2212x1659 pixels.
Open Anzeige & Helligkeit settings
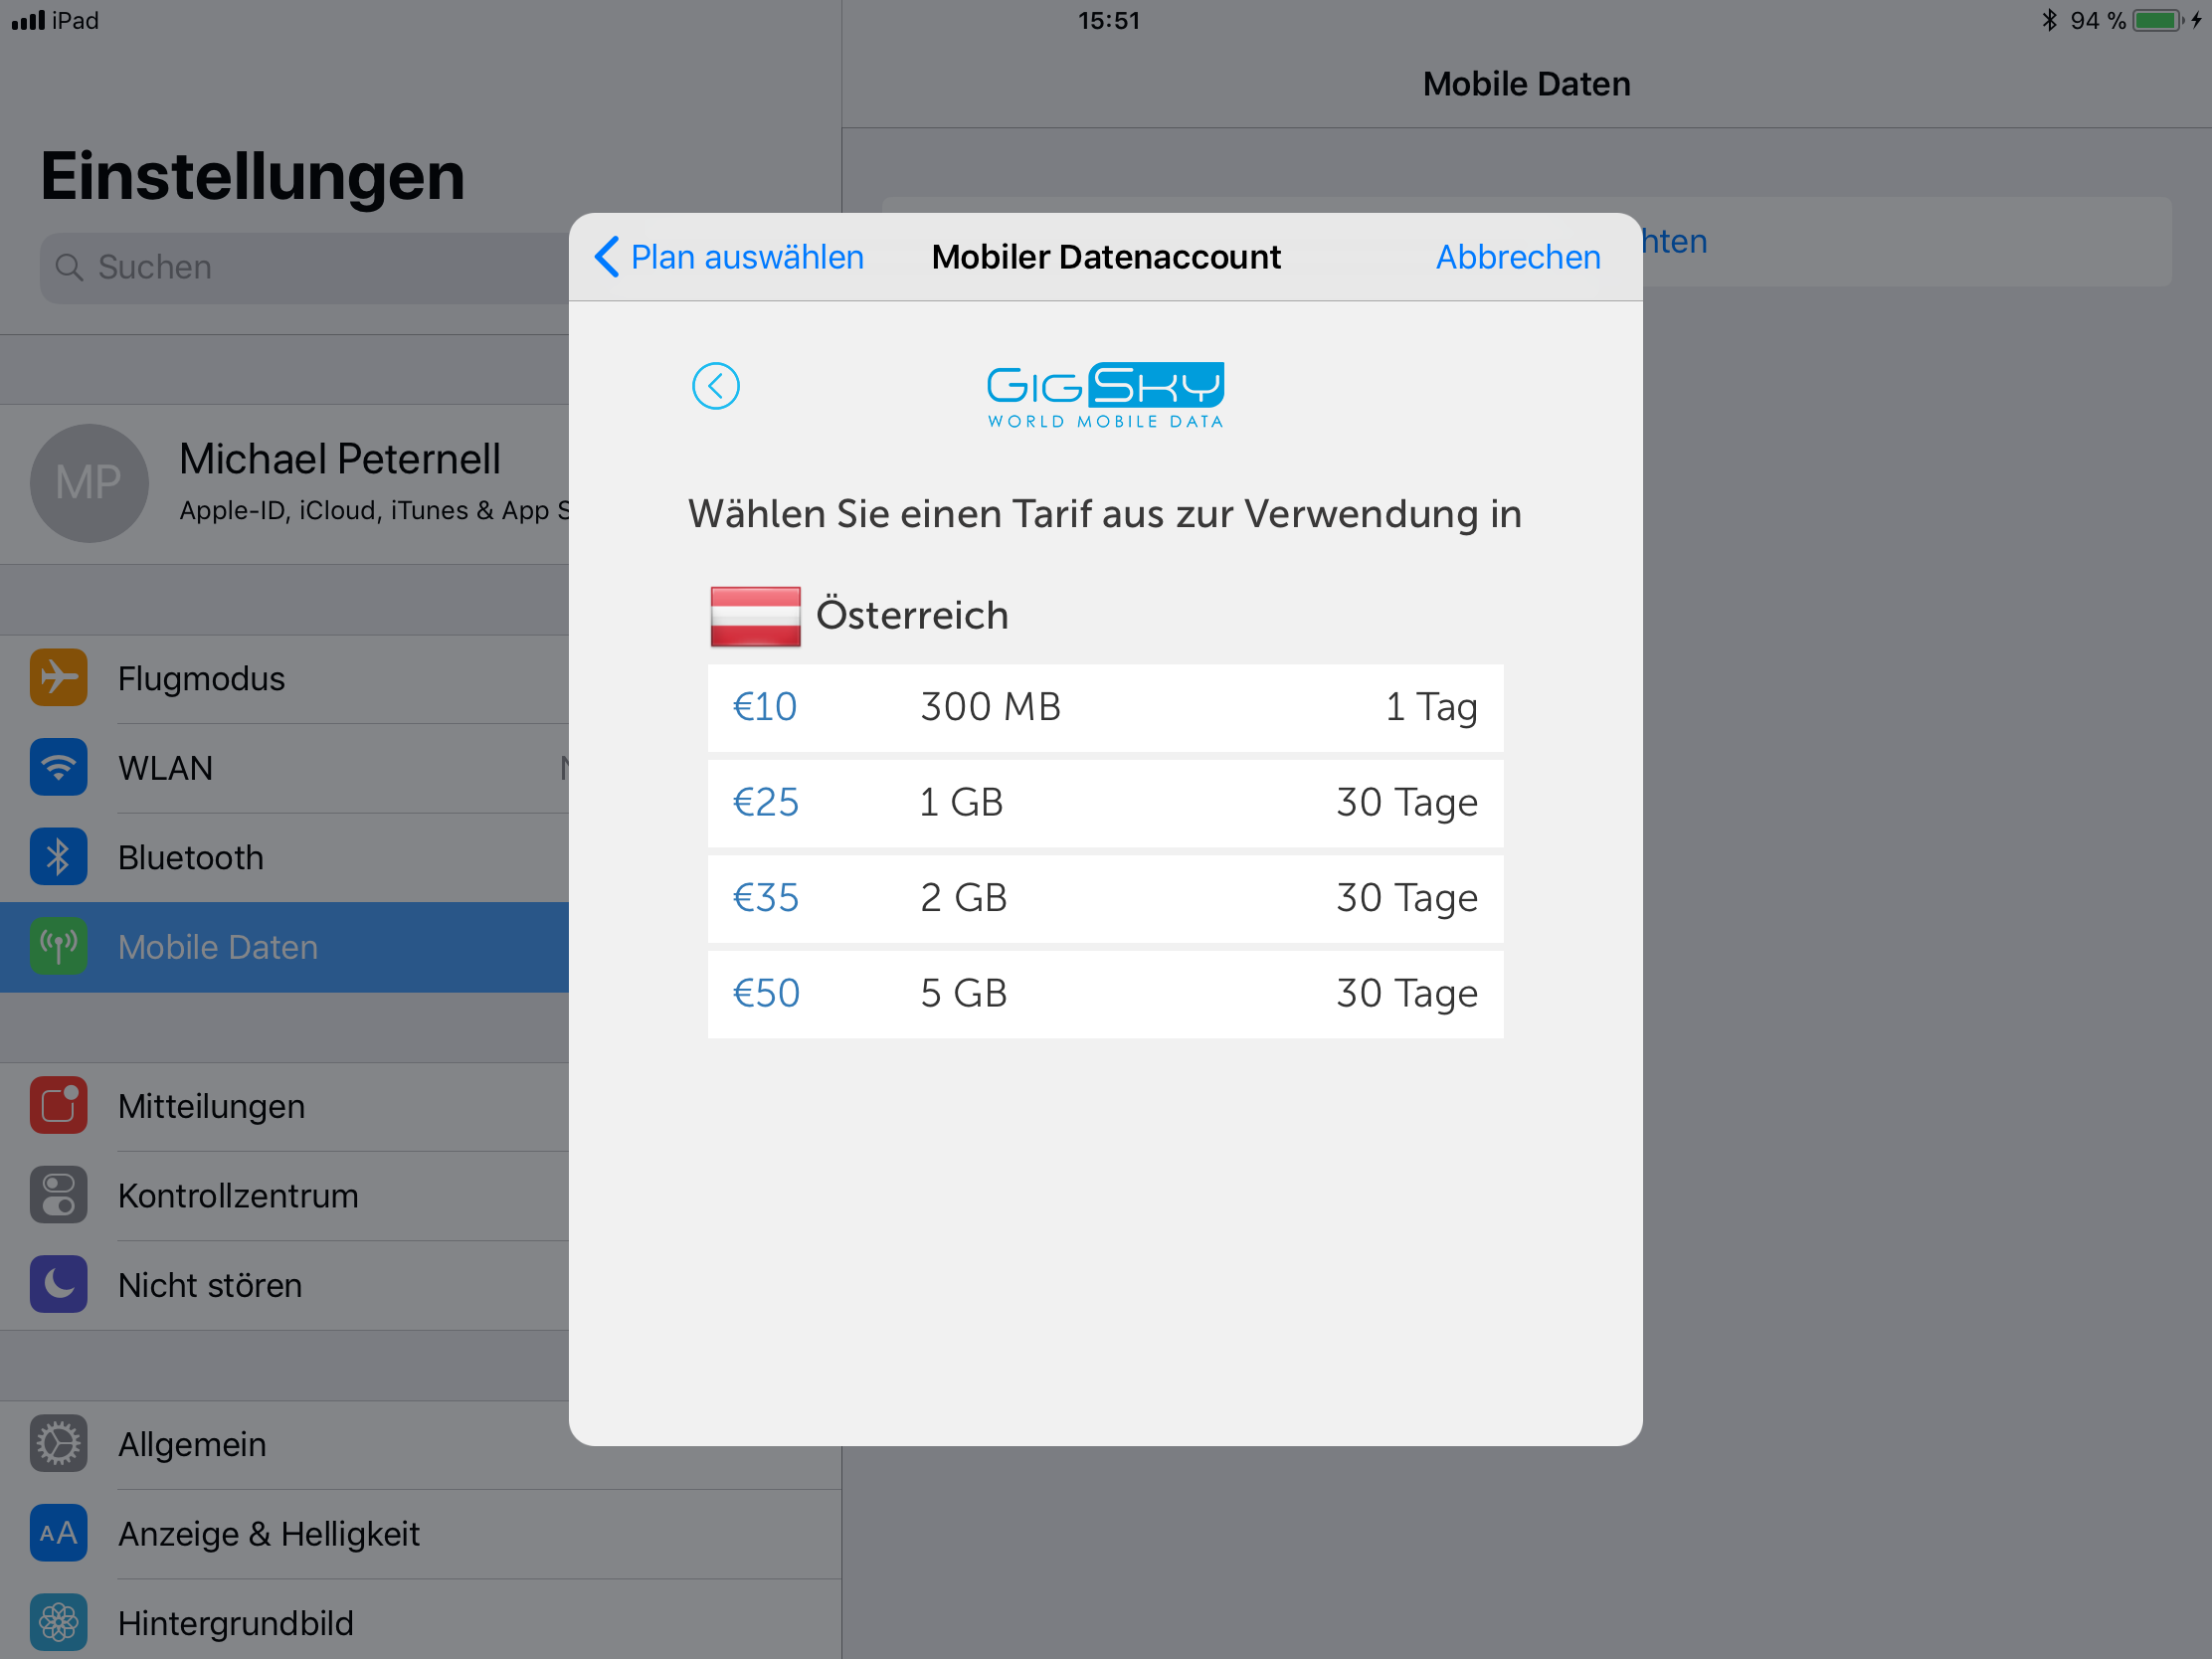(270, 1534)
